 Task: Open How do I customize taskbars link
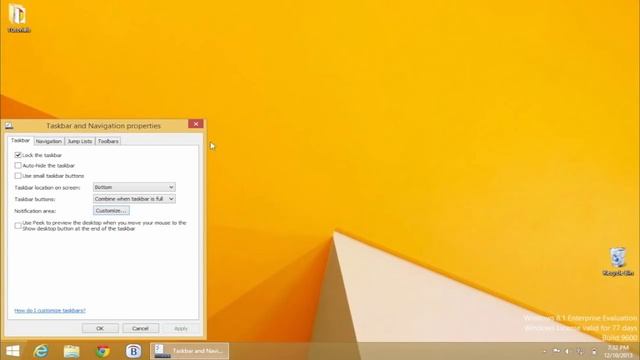50,310
